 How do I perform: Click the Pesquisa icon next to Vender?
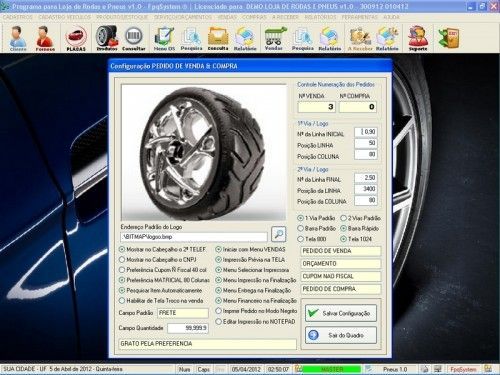coord(303,38)
